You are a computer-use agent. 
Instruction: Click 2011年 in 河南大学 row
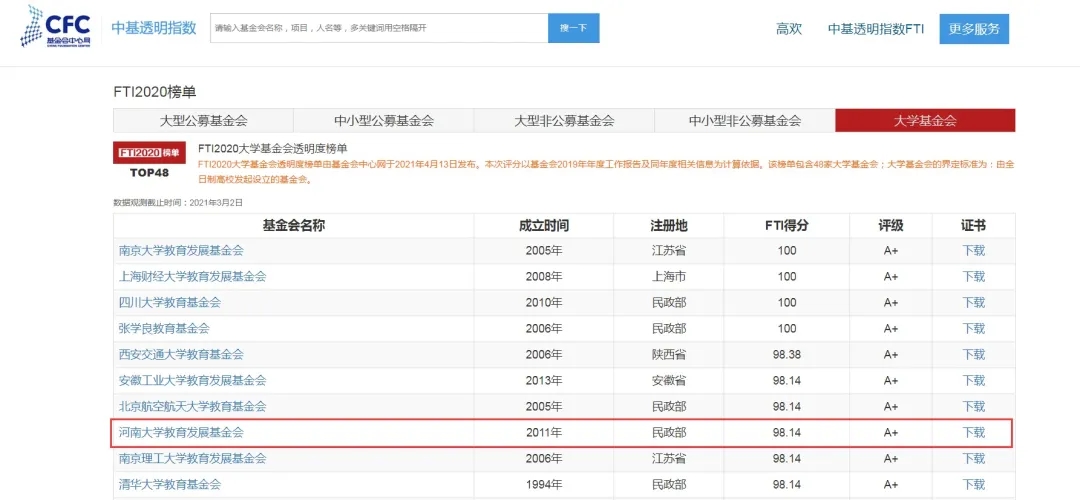[x=543, y=433]
